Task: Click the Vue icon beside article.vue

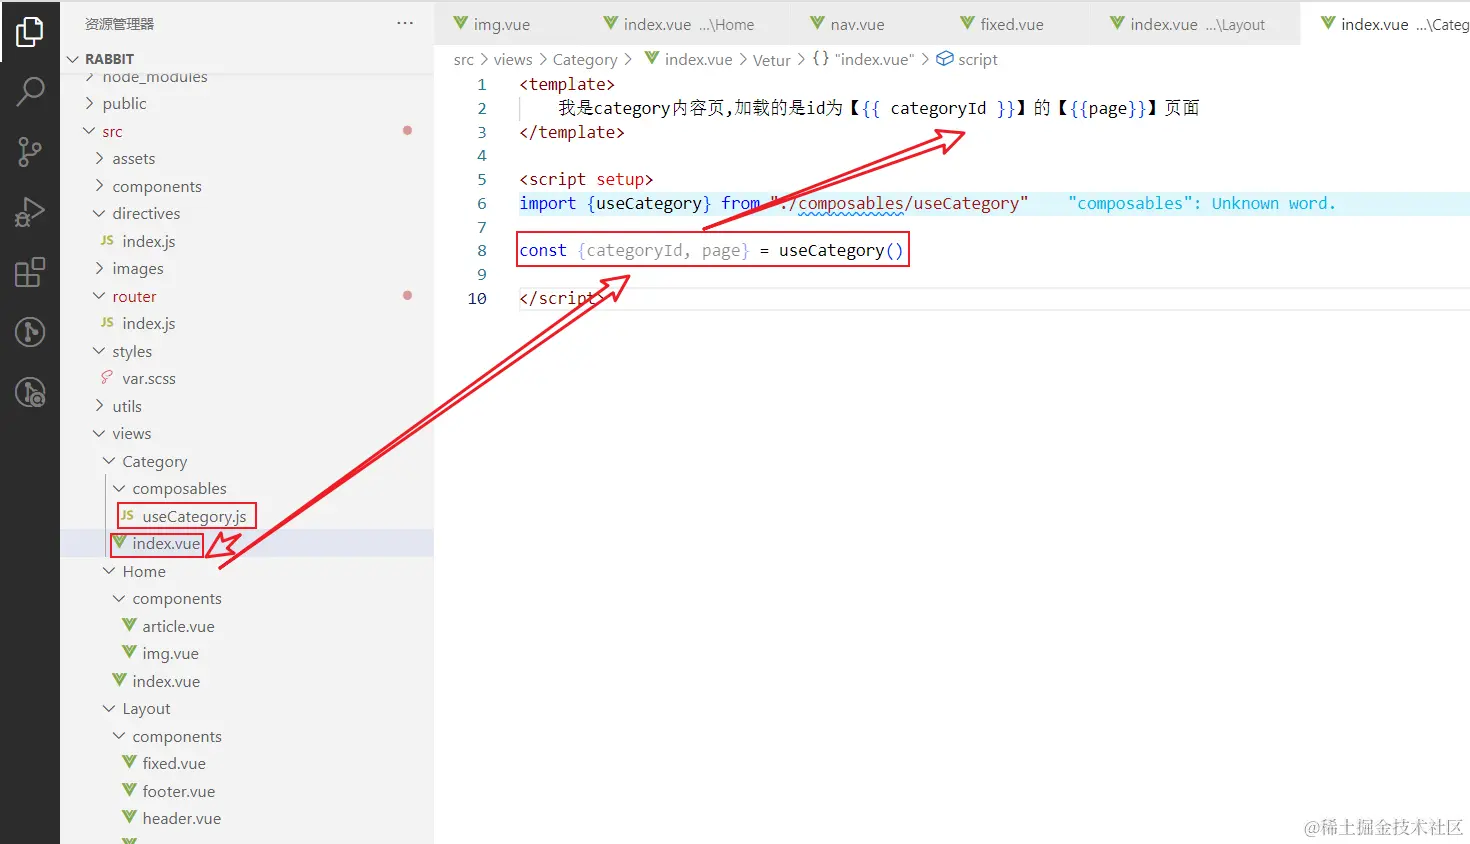Action: point(129,625)
